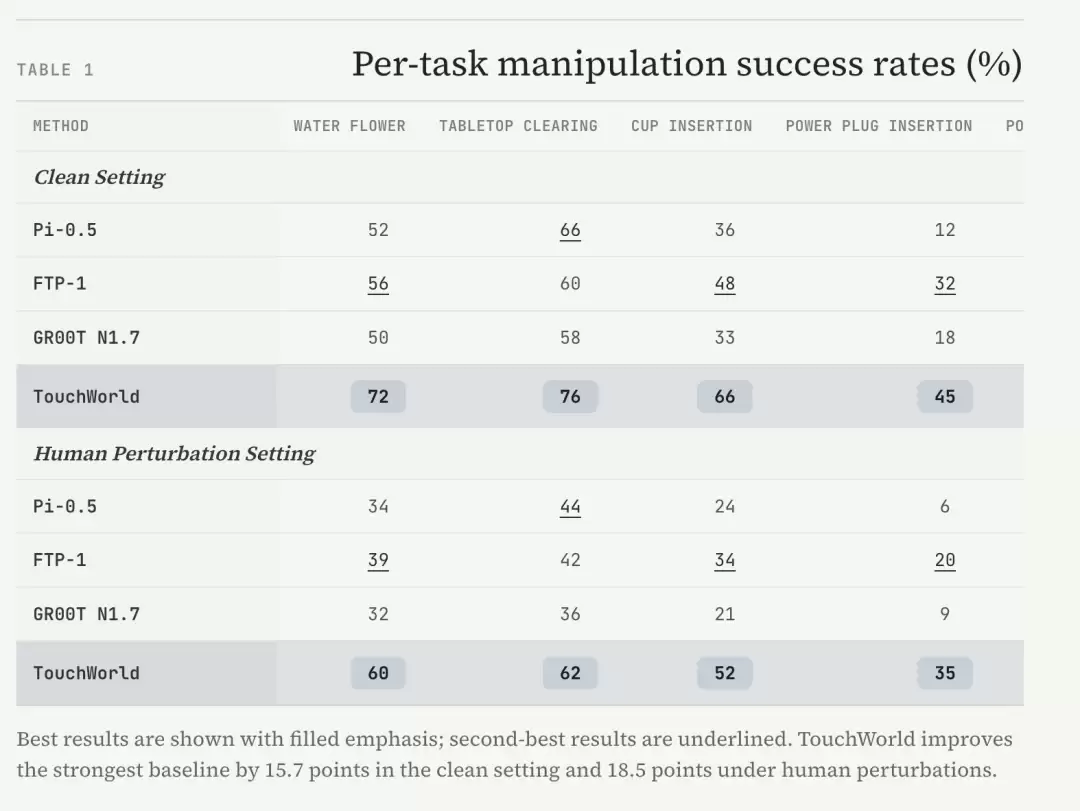Click the Human Perturbation Setting heading
The image size is (1080, 811).
(174, 453)
